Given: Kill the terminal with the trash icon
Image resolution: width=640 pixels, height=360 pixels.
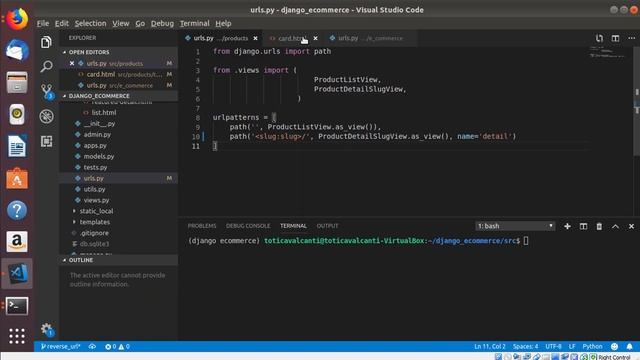Looking at the screenshot, I should coord(599,226).
